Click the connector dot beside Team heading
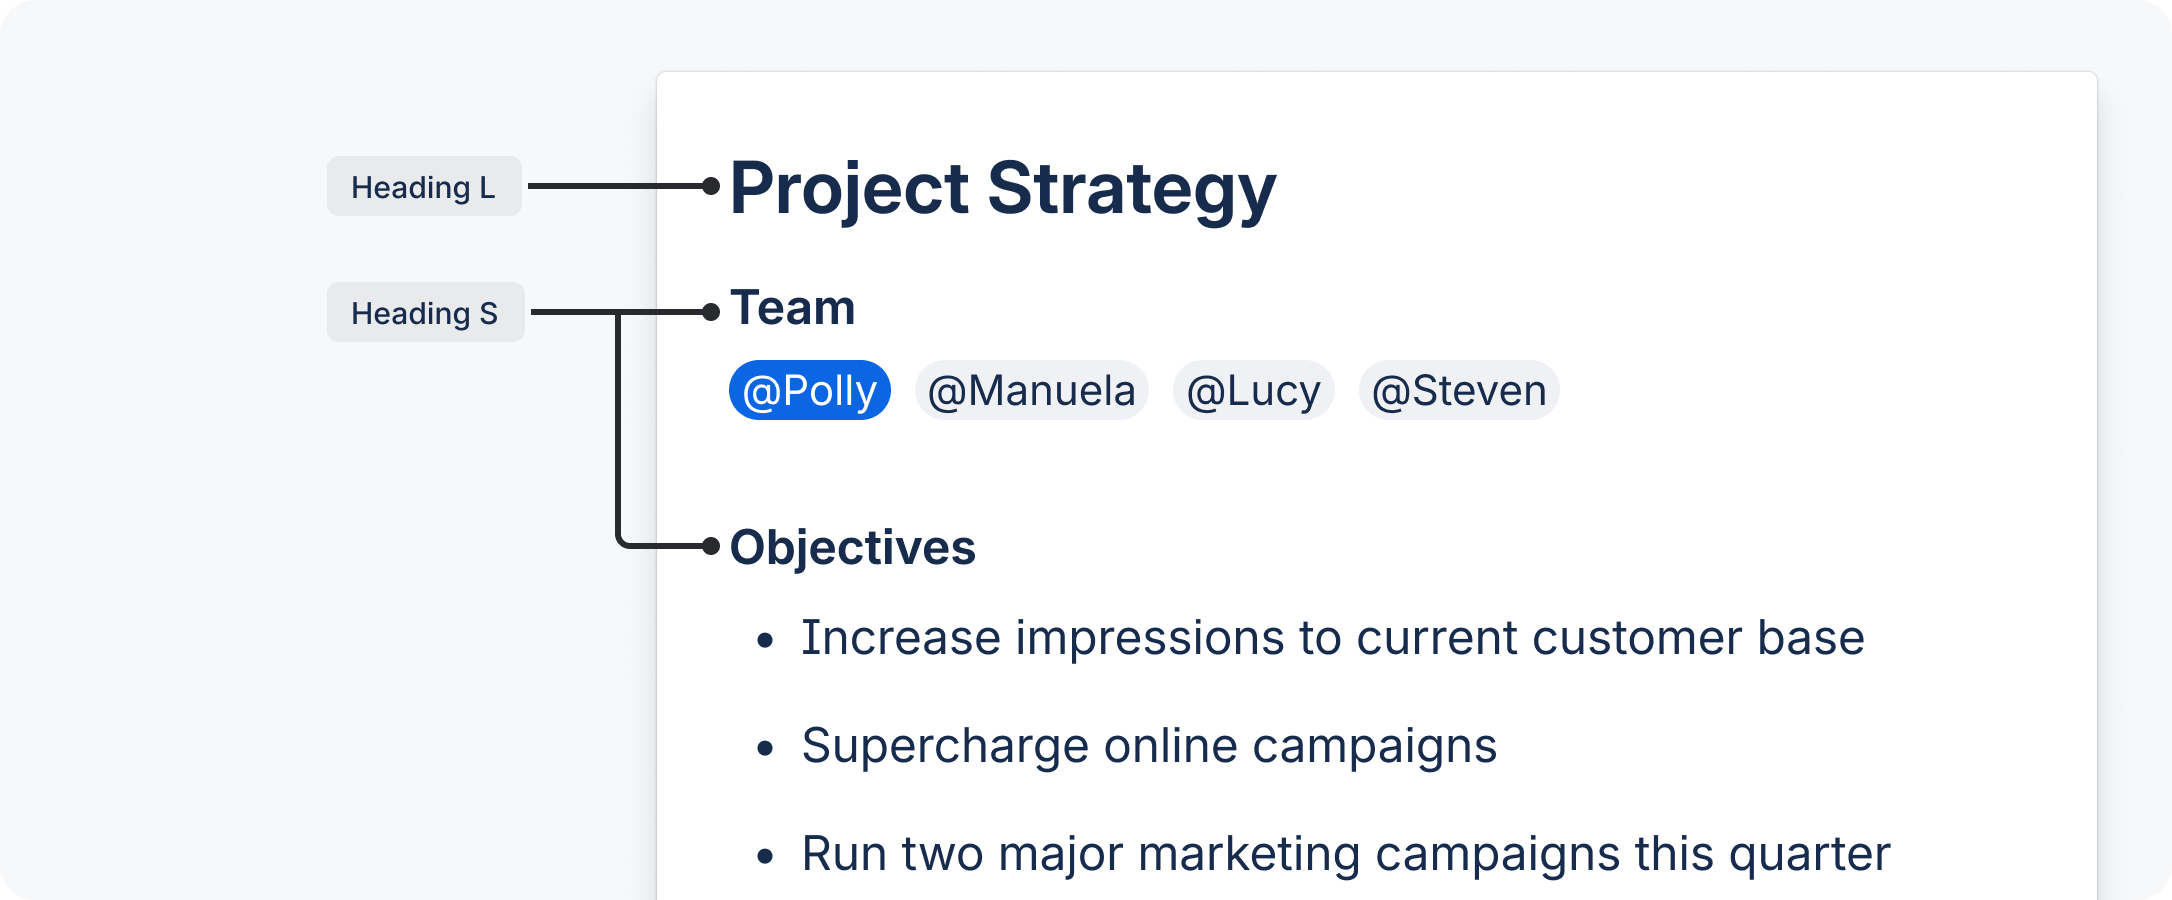Screen dimensions: 2172x900 [x=711, y=312]
